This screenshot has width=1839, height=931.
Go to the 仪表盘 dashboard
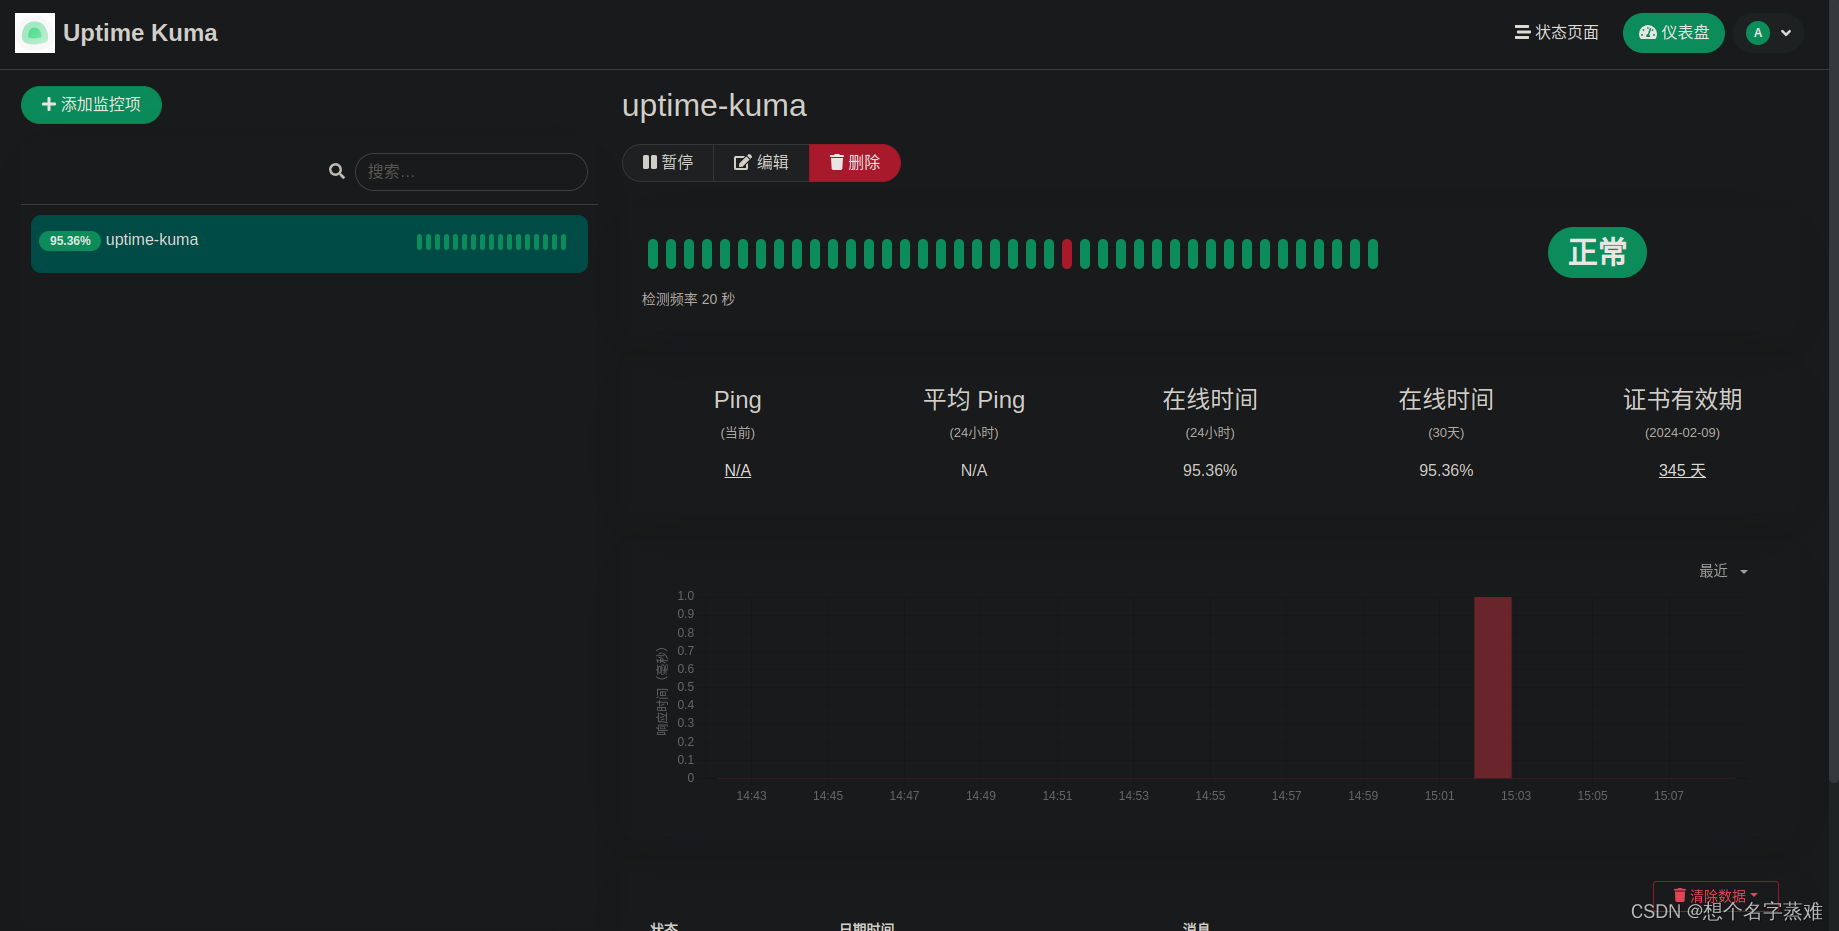click(1673, 33)
